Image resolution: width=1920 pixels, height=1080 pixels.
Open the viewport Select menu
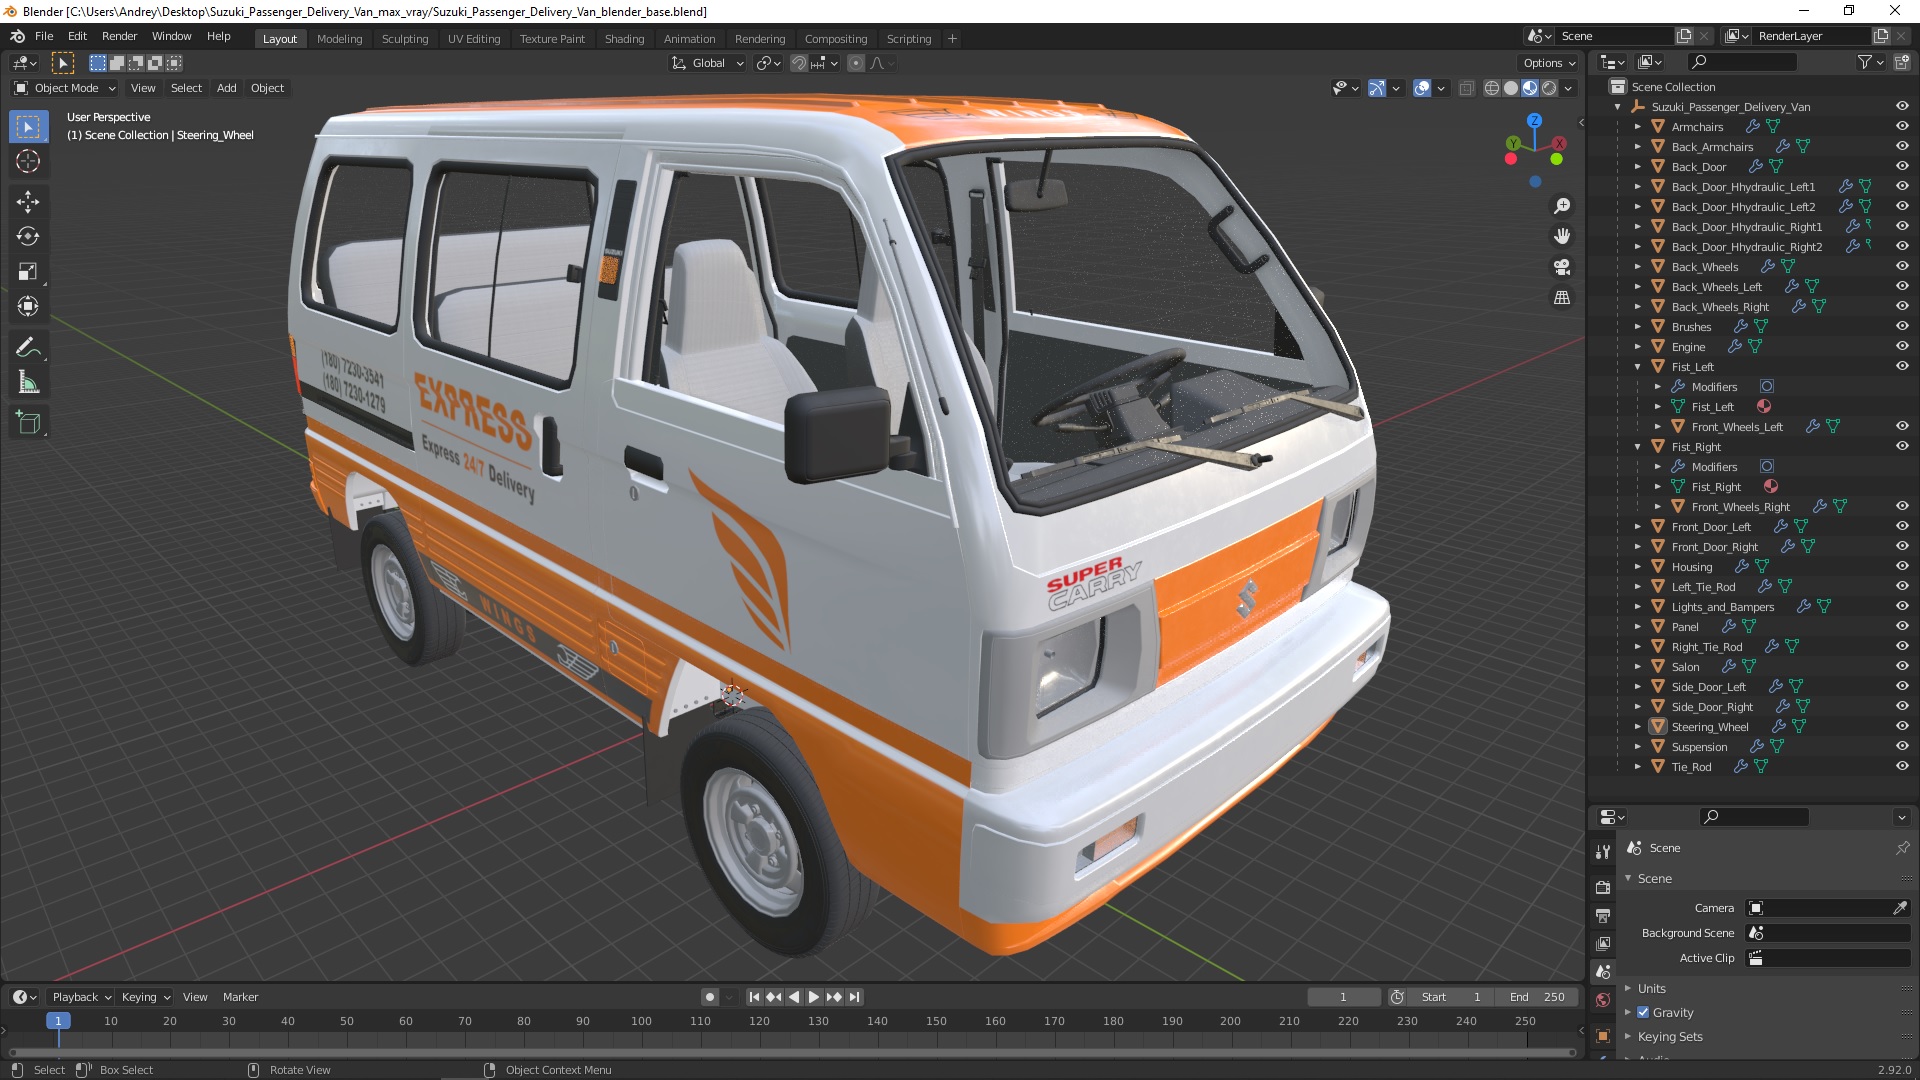coord(186,88)
